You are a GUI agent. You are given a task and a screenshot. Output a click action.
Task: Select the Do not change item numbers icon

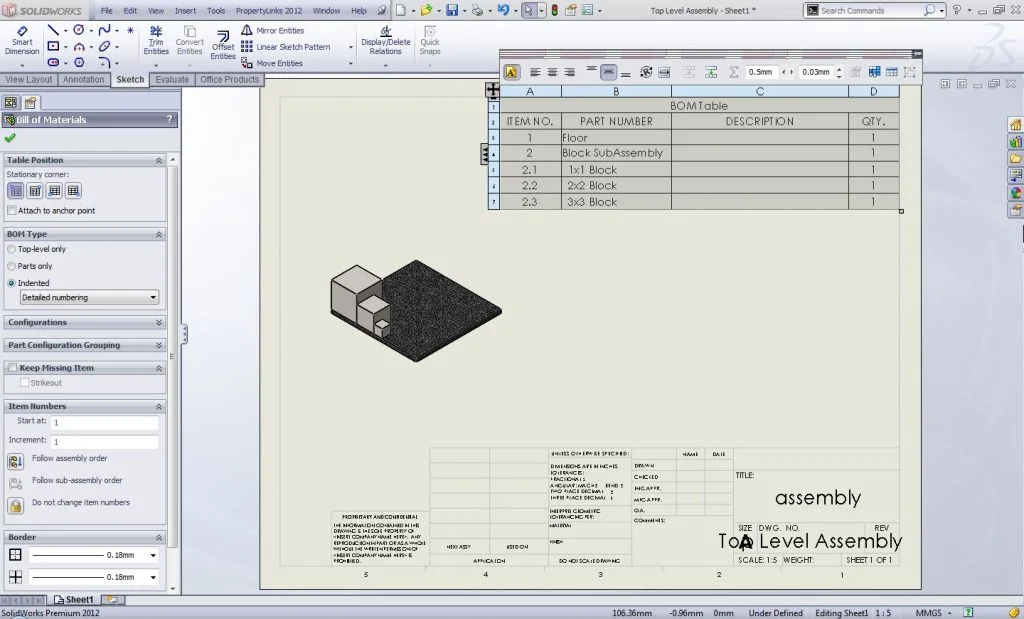(x=15, y=505)
